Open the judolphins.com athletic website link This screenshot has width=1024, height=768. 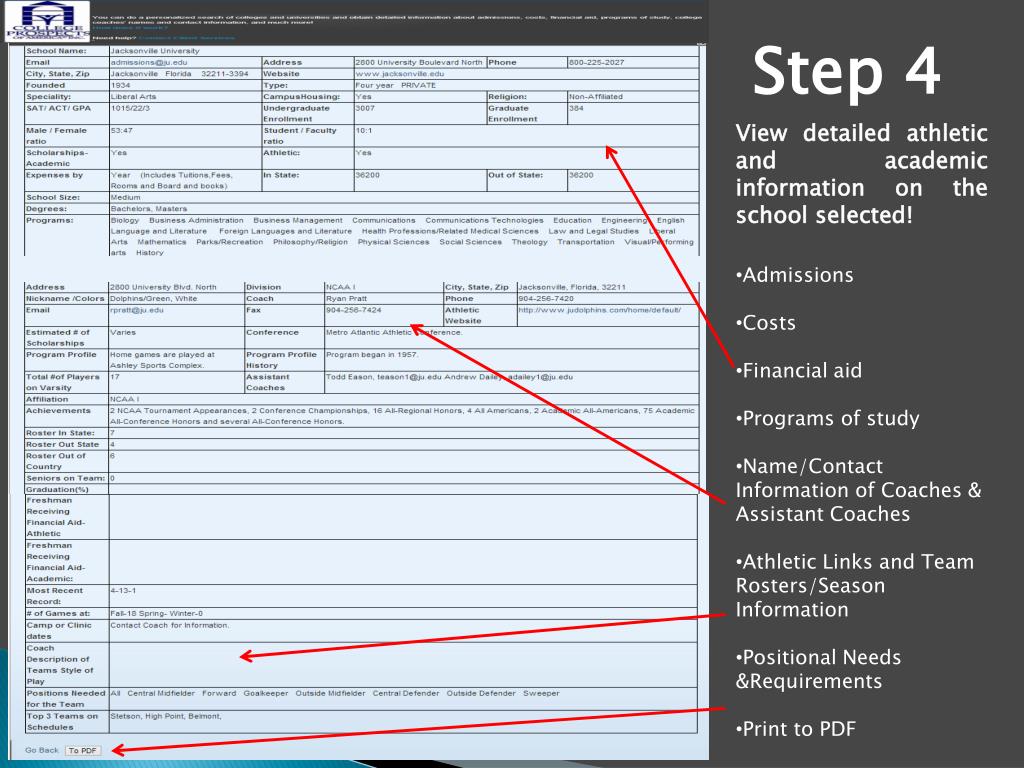pos(600,310)
